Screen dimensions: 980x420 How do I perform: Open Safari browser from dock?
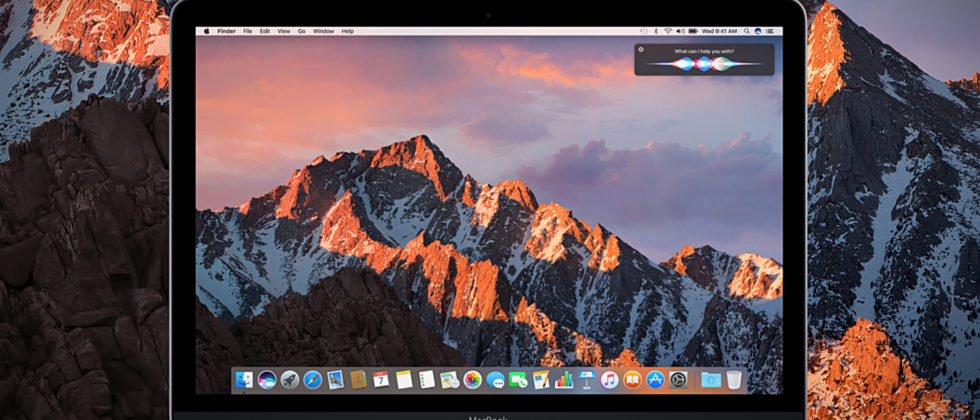pos(312,379)
